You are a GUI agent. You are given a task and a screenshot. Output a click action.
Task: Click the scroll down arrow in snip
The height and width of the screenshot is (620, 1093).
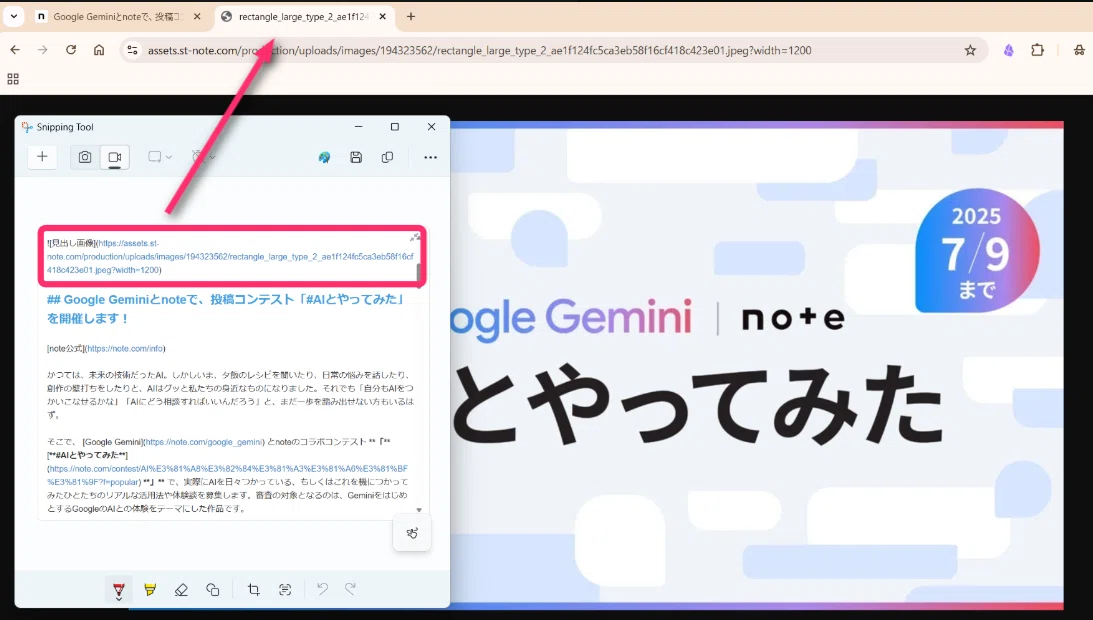(419, 511)
